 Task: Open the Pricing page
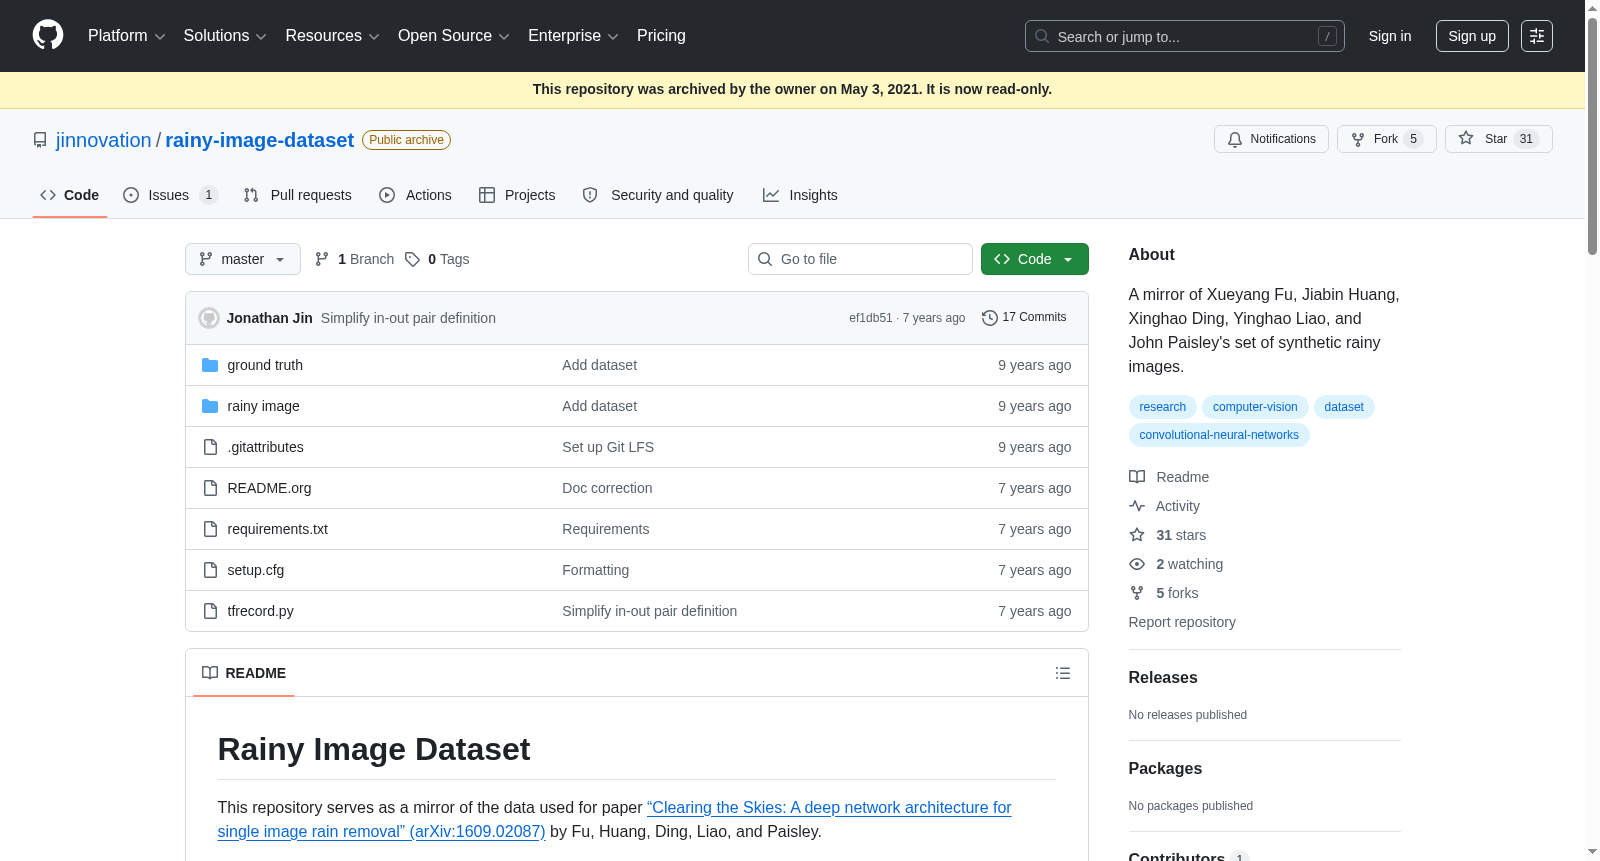[x=661, y=36]
